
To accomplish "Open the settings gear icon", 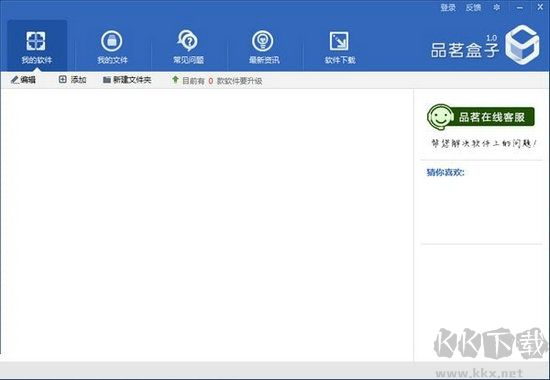I will click(x=496, y=7).
